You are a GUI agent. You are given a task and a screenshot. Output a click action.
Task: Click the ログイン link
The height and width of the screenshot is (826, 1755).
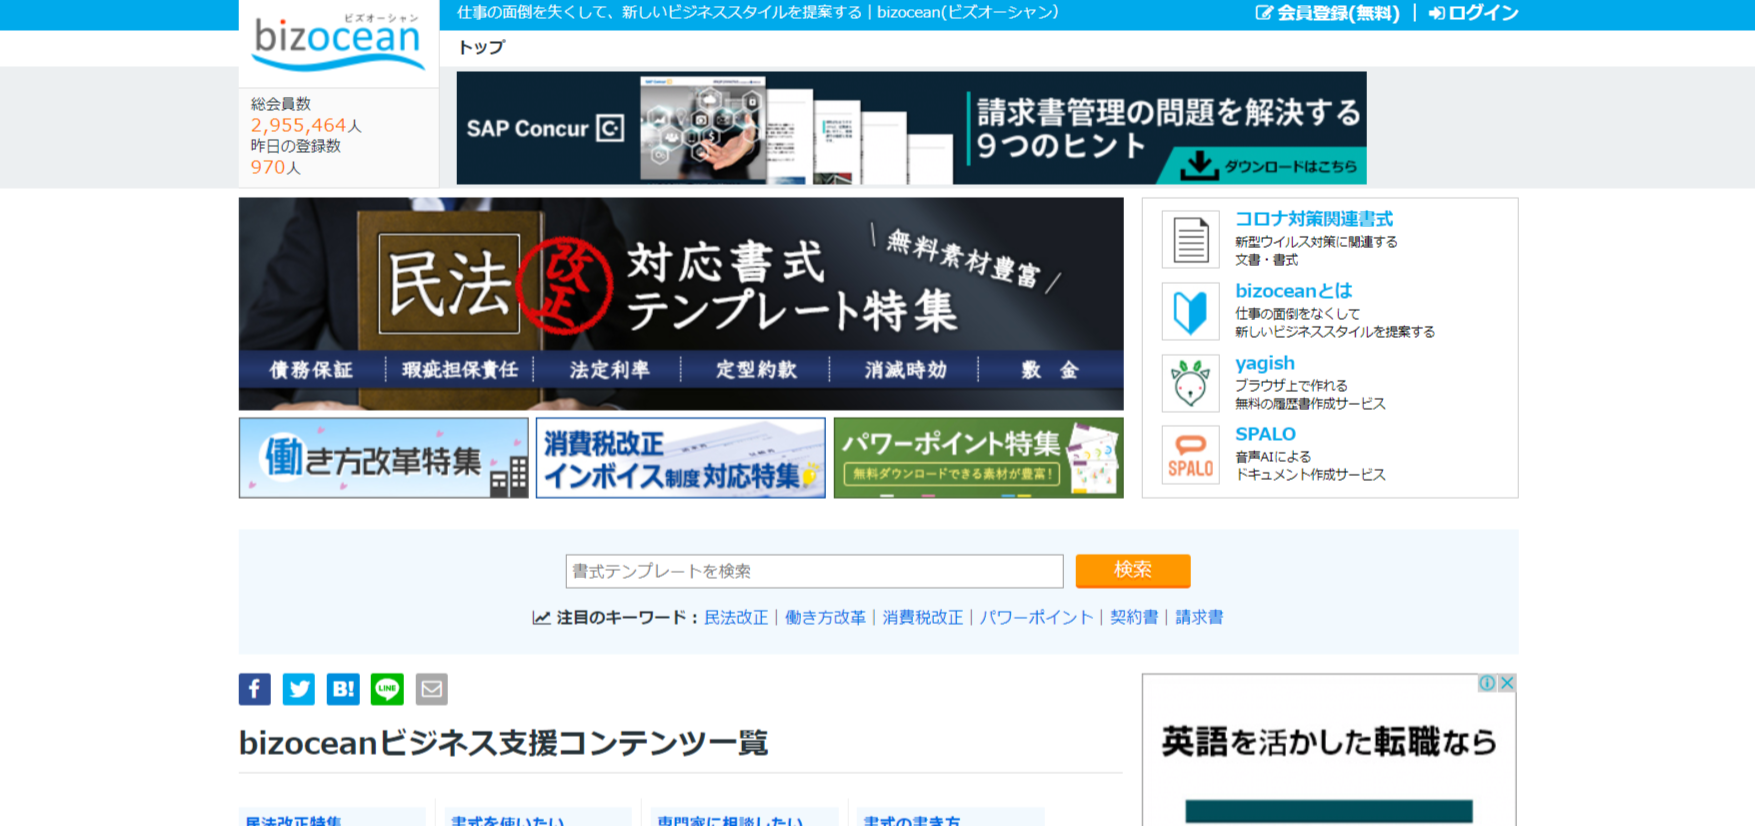(1474, 13)
